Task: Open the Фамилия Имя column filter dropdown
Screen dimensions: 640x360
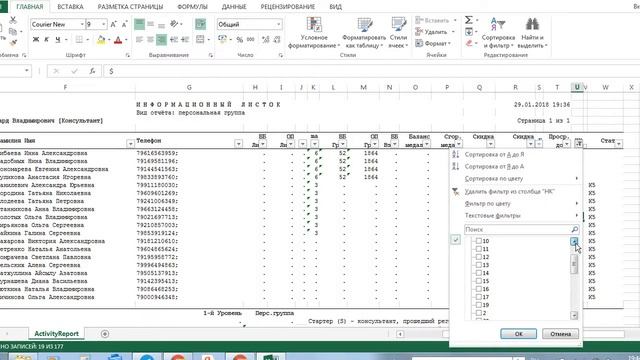Action: point(130,144)
